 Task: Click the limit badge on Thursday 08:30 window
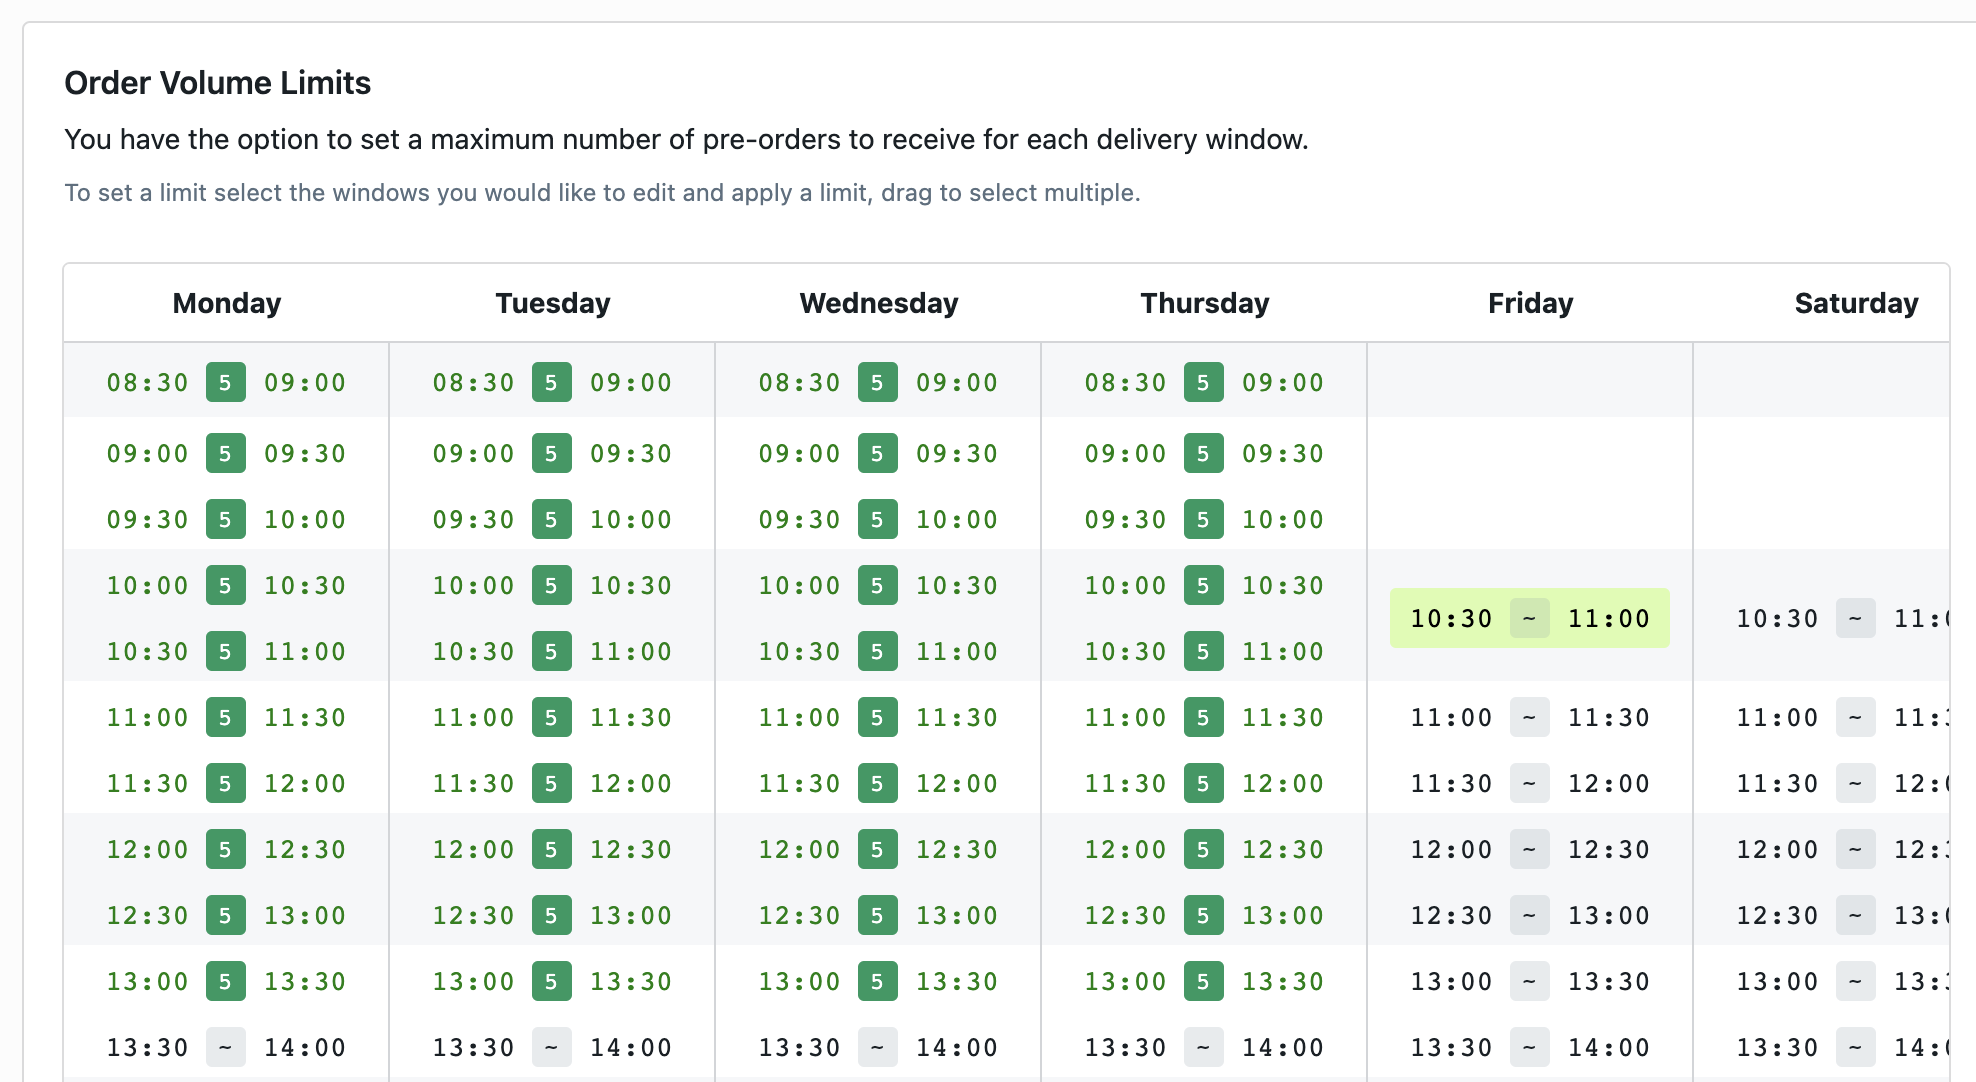1204,383
